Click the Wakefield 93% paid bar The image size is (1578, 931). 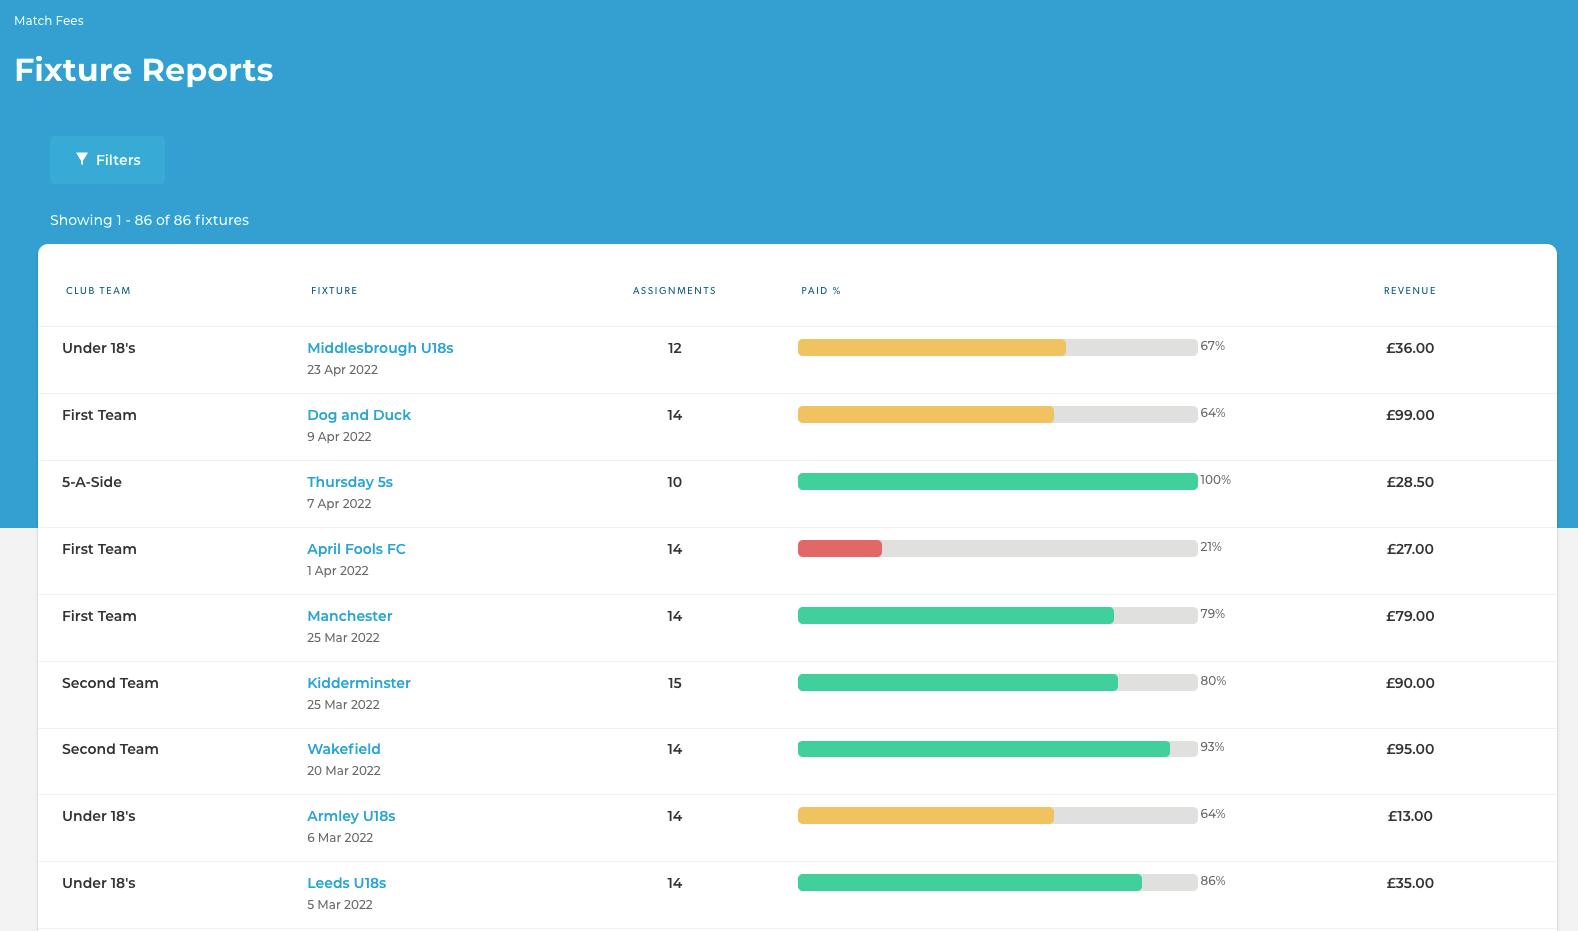tap(997, 749)
